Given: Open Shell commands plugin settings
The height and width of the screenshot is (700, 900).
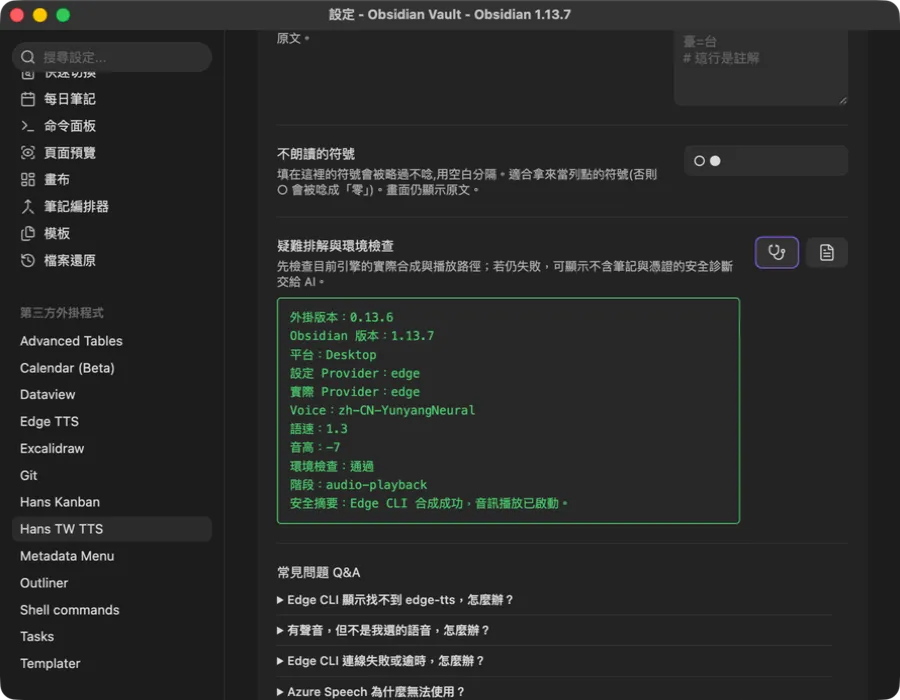Looking at the screenshot, I should [112, 610].
